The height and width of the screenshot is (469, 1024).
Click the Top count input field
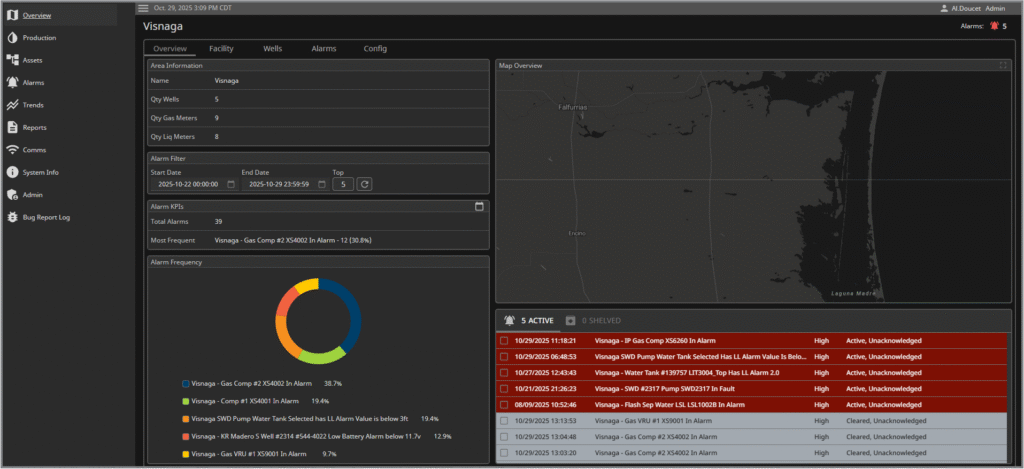[x=342, y=184]
